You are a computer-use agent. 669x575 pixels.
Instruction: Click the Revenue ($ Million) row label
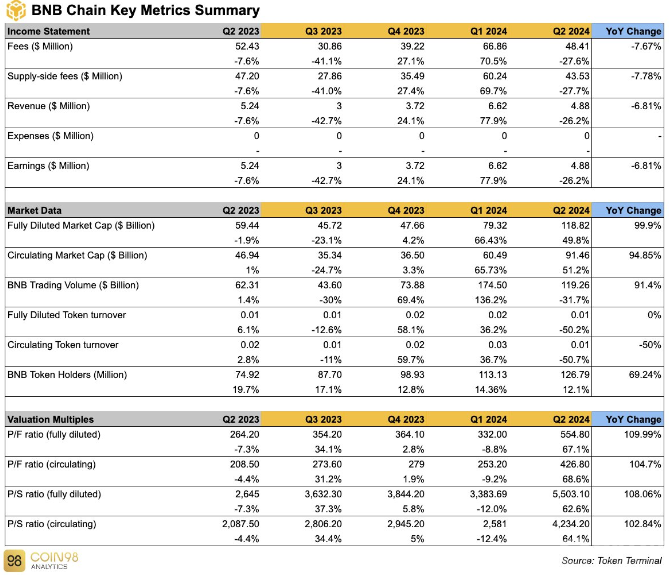click(x=49, y=106)
